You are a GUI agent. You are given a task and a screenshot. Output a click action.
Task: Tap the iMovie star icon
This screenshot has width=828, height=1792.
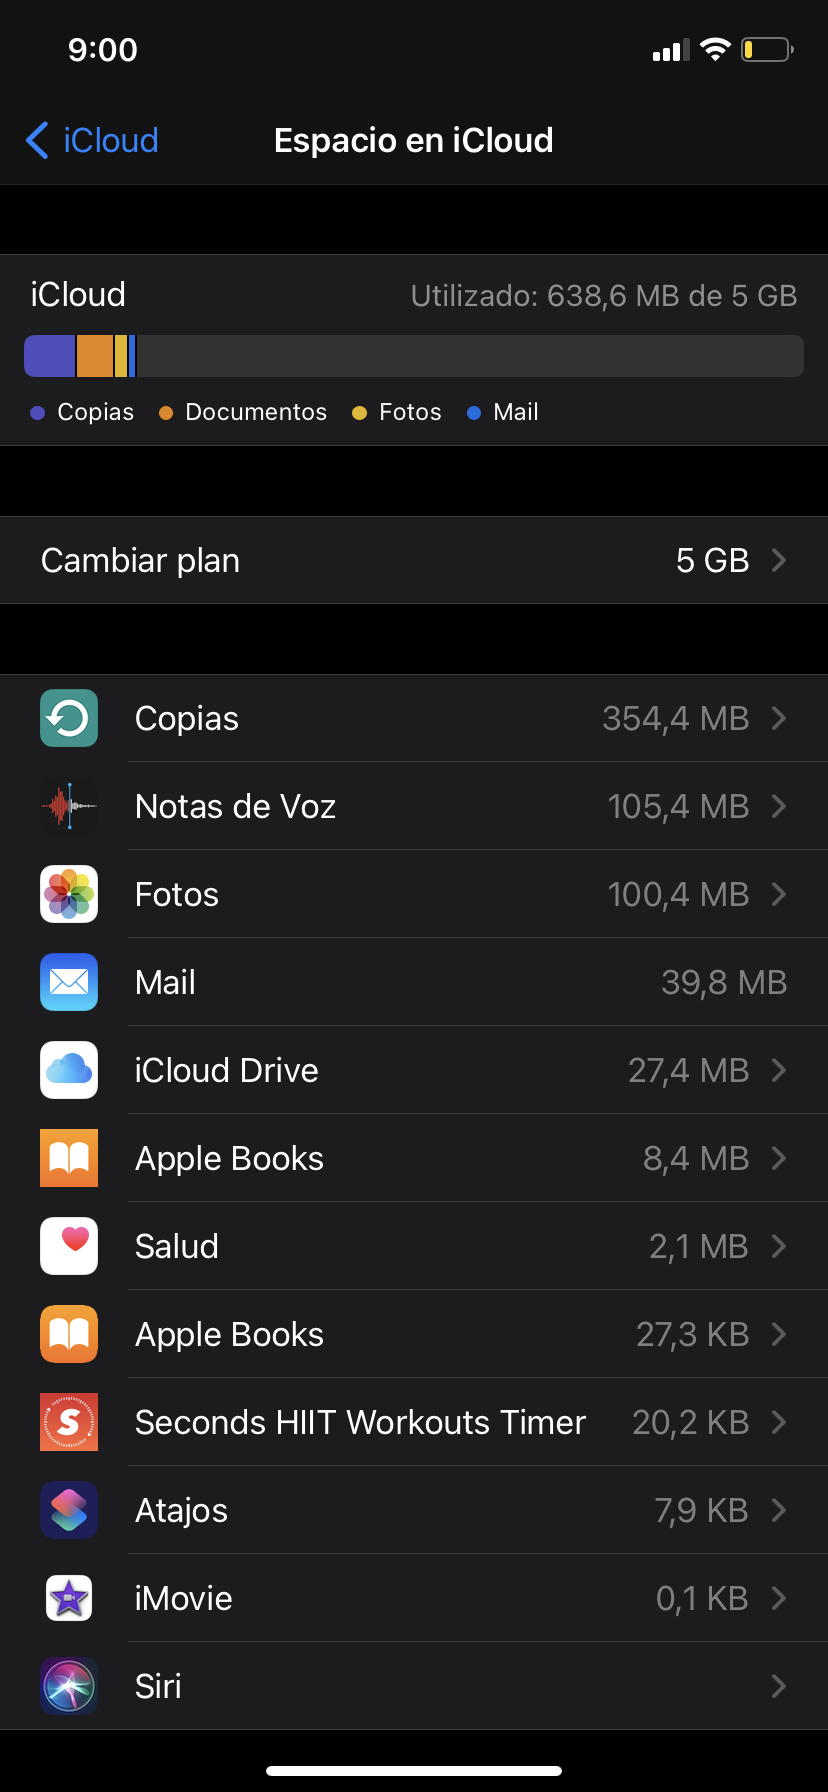[x=69, y=1598]
